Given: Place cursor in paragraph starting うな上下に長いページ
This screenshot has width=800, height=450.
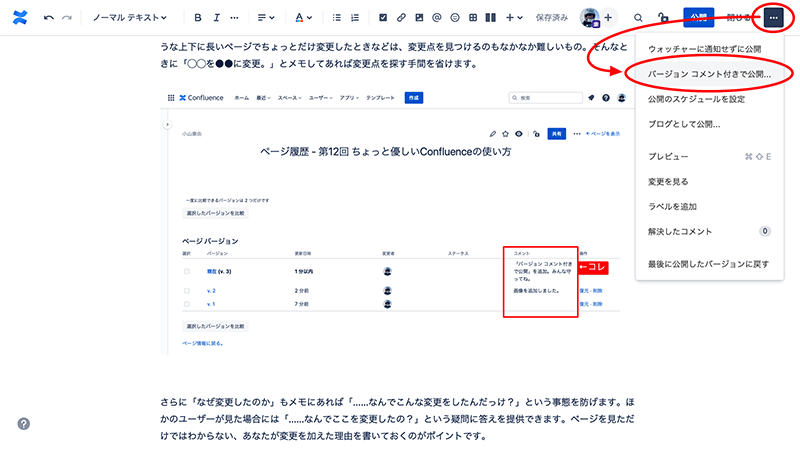Looking at the screenshot, I should (394, 55).
